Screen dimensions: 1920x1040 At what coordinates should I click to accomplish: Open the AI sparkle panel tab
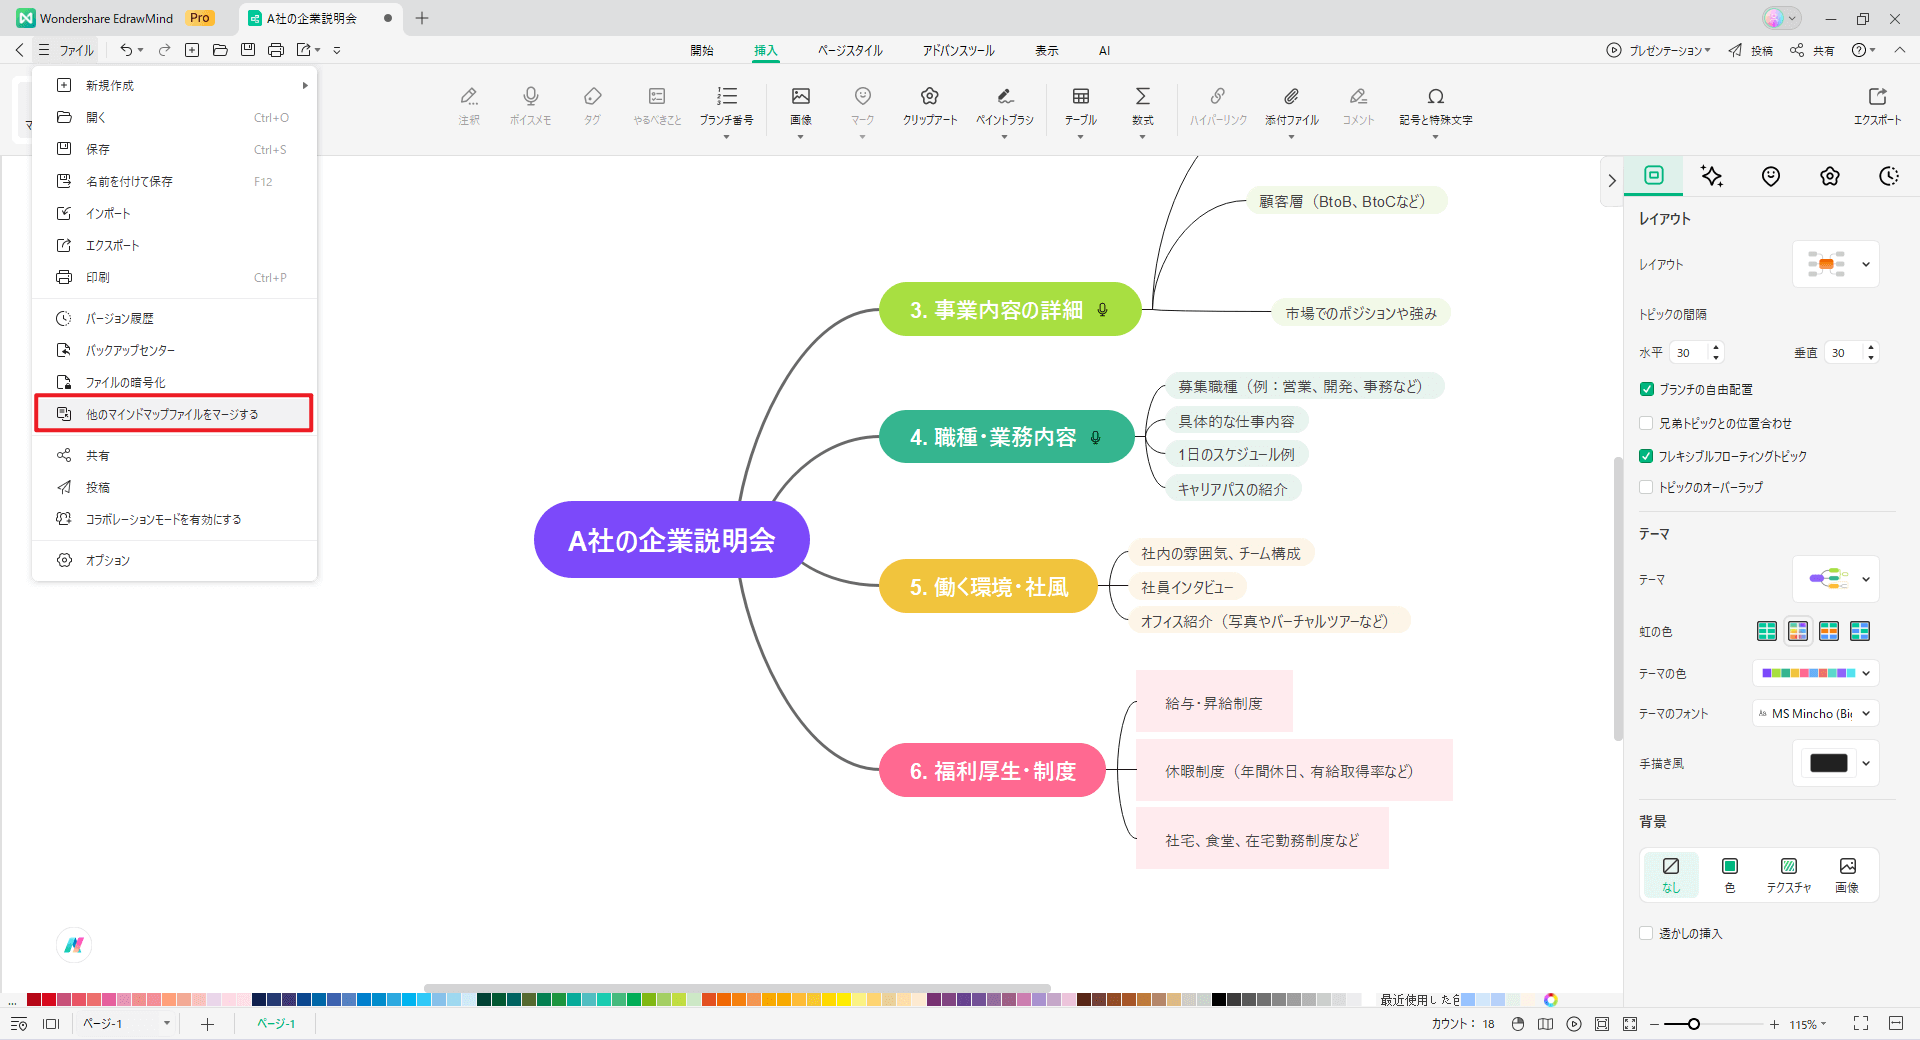tap(1712, 176)
